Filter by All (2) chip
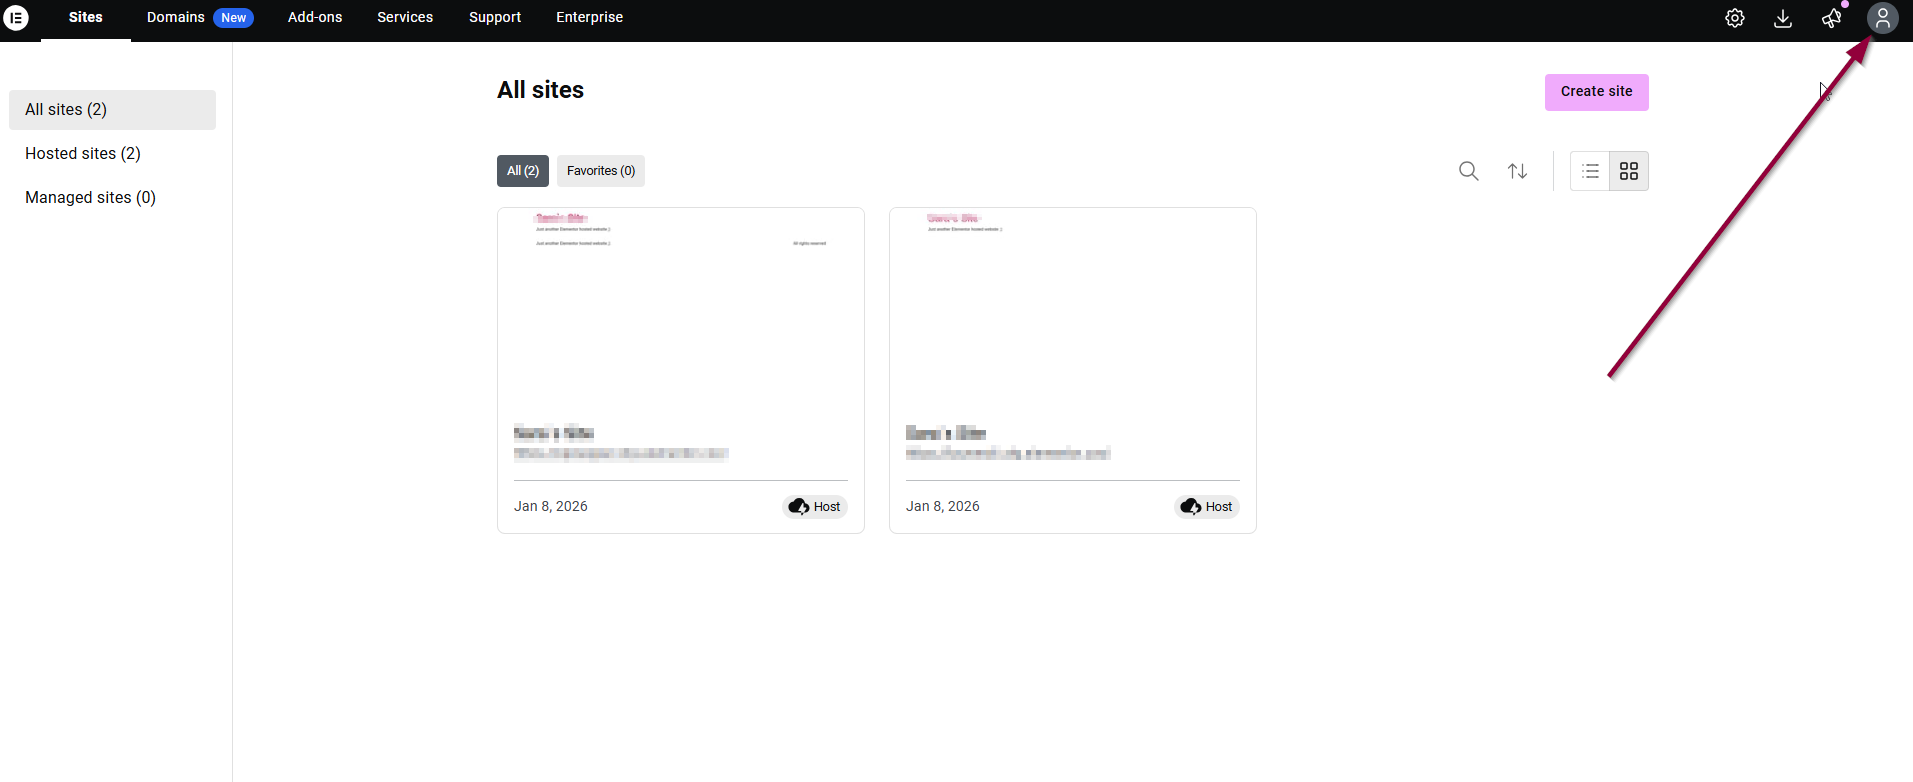This screenshot has height=782, width=1913. coord(522,171)
